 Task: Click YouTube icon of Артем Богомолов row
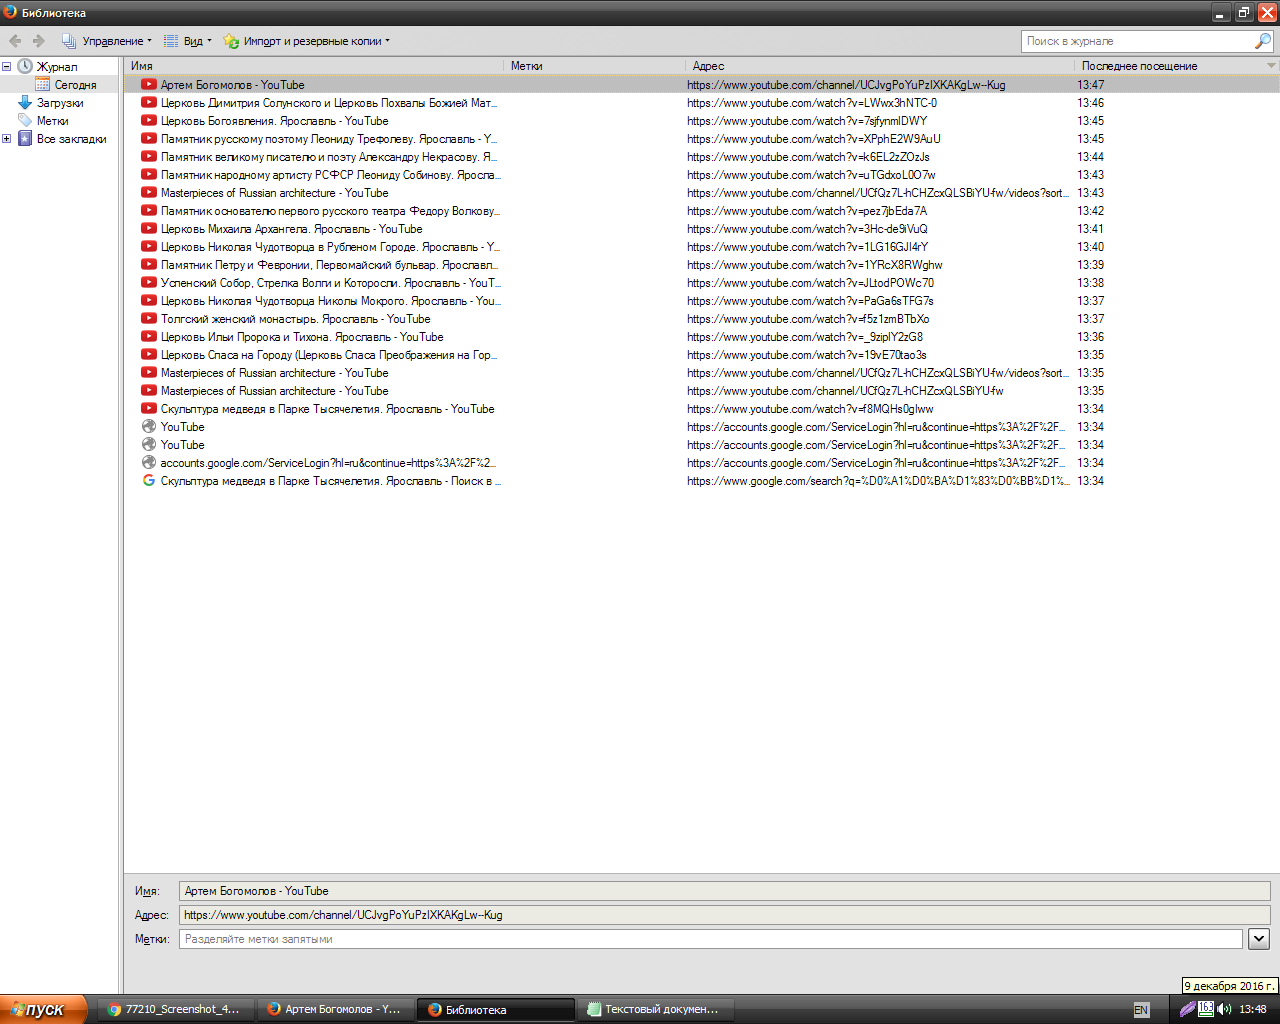(149, 85)
